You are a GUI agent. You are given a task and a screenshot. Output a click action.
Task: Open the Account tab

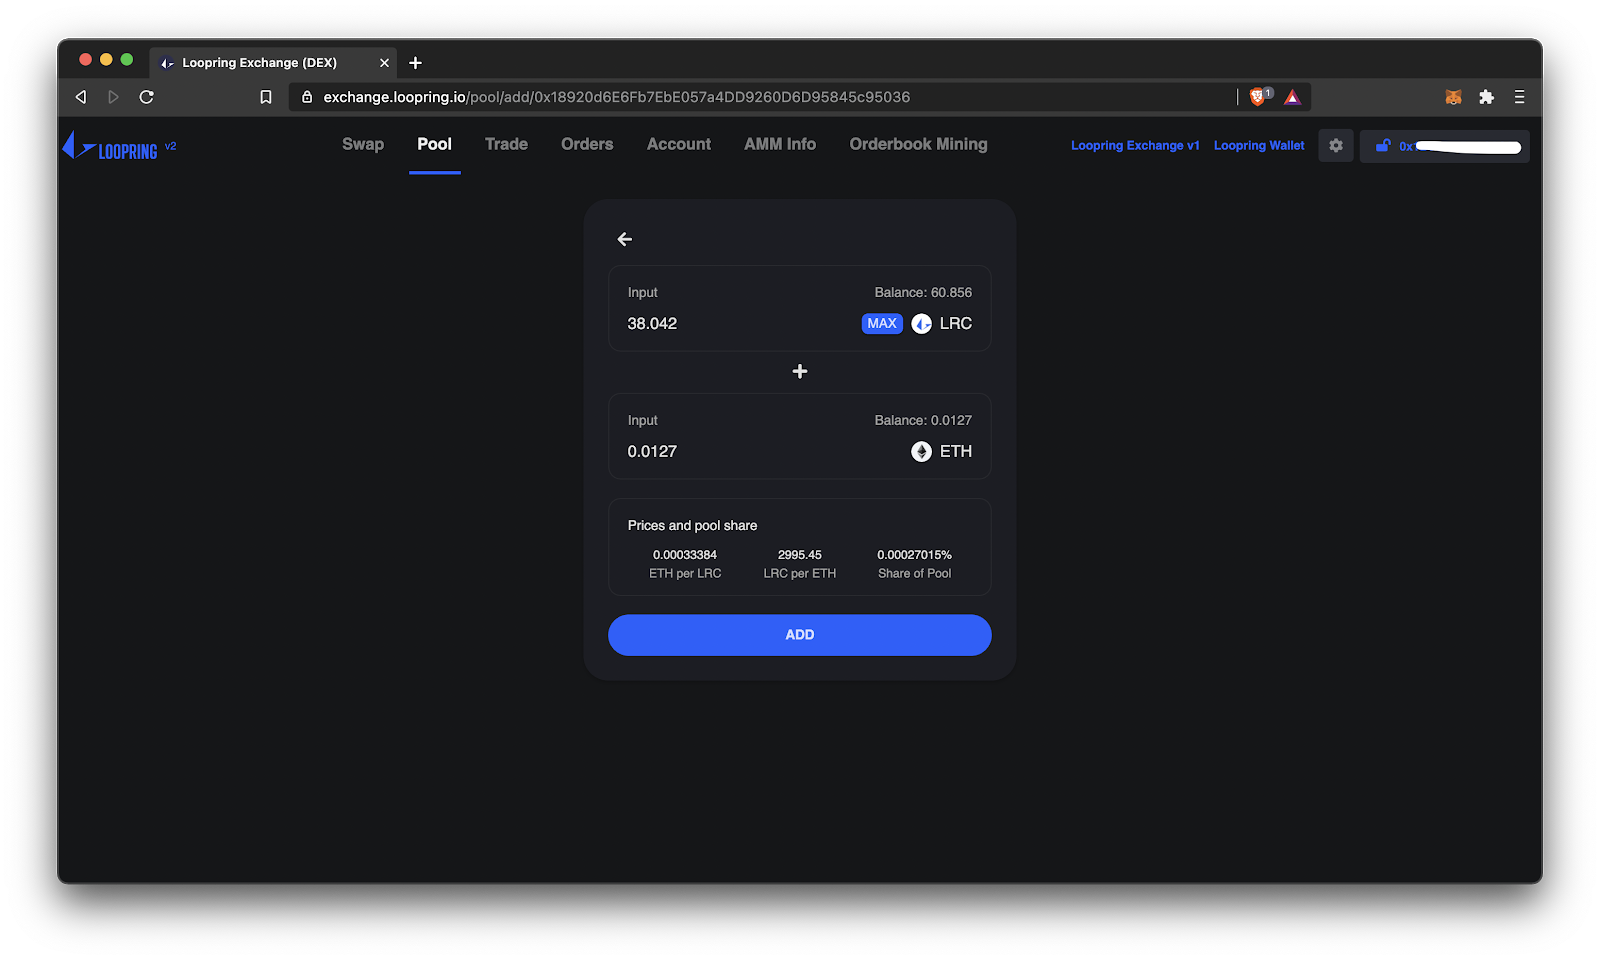coord(679,144)
